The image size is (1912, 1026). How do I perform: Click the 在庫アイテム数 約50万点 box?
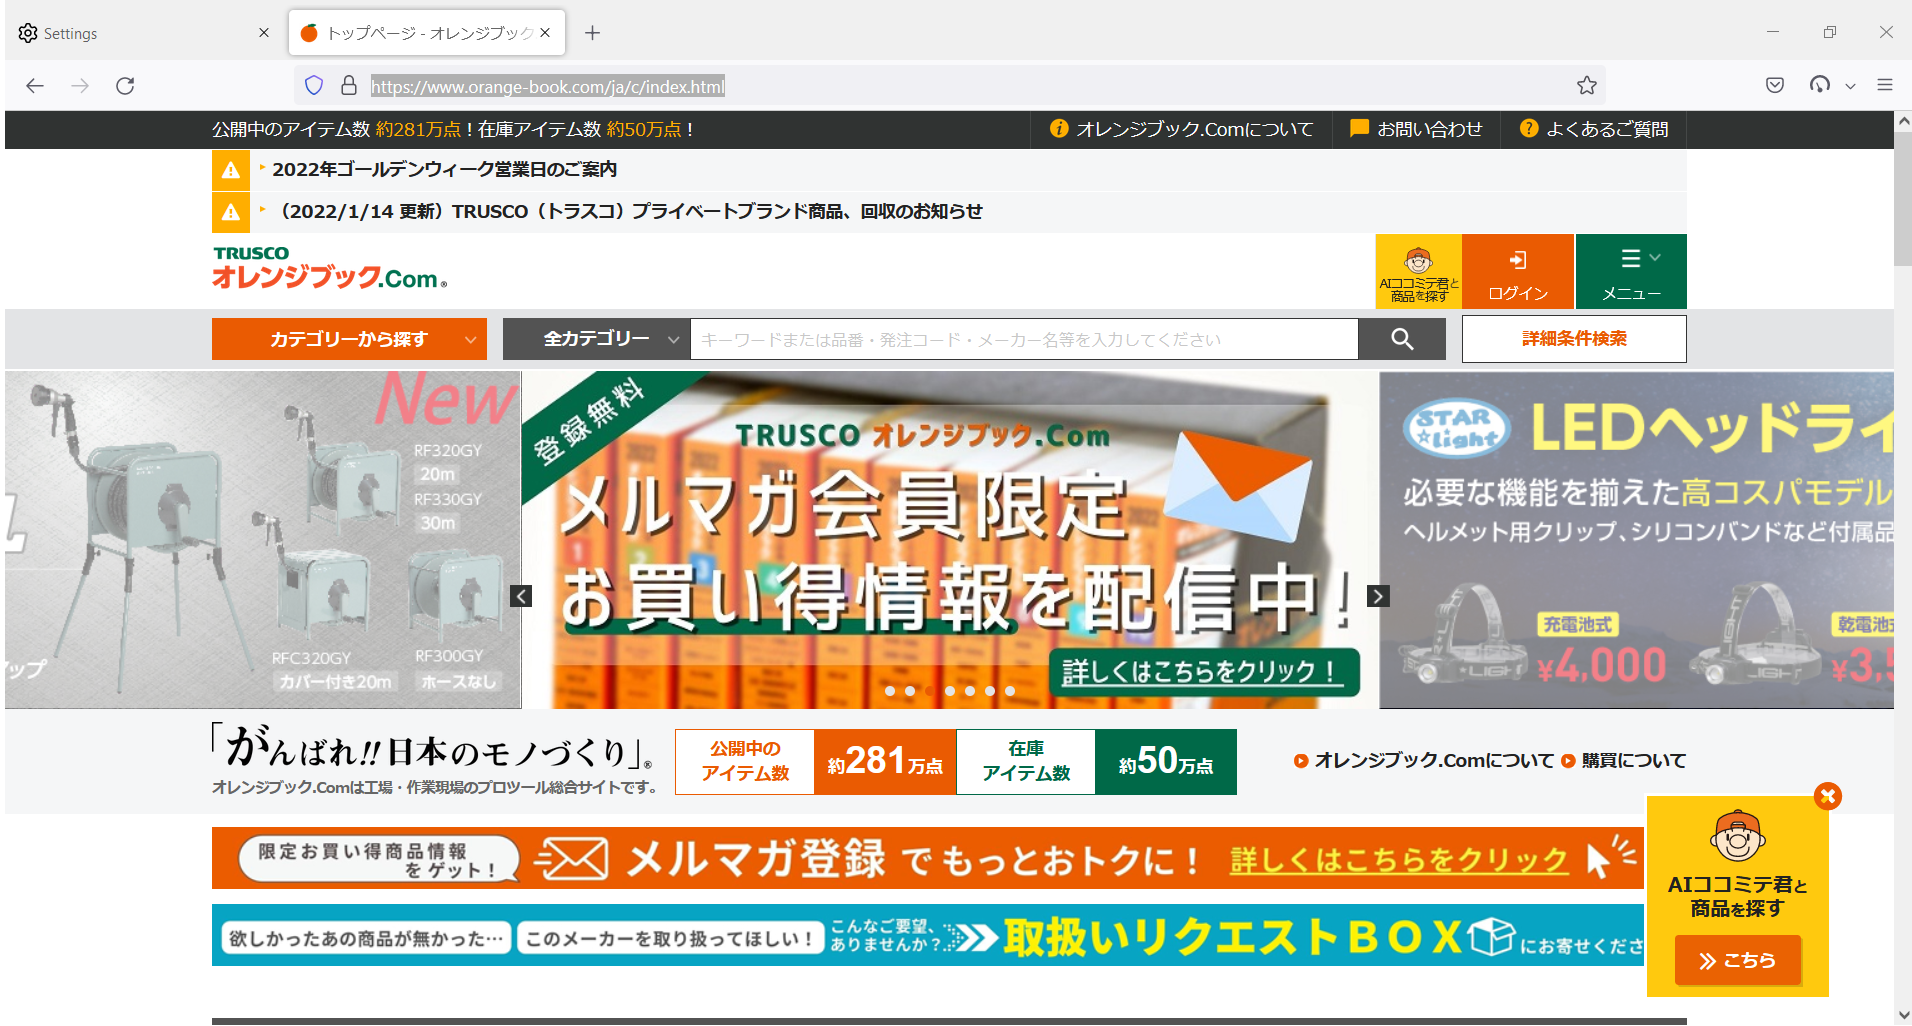tap(1097, 762)
